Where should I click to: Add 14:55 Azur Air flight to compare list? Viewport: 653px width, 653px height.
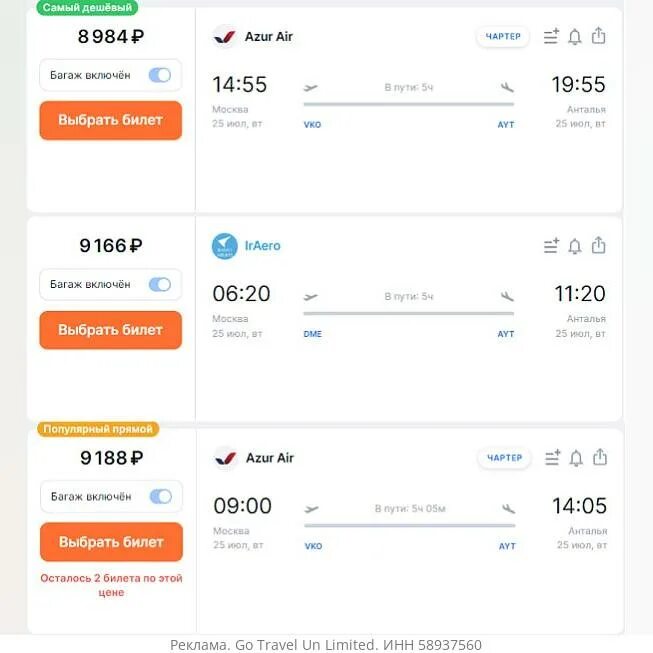click(551, 36)
